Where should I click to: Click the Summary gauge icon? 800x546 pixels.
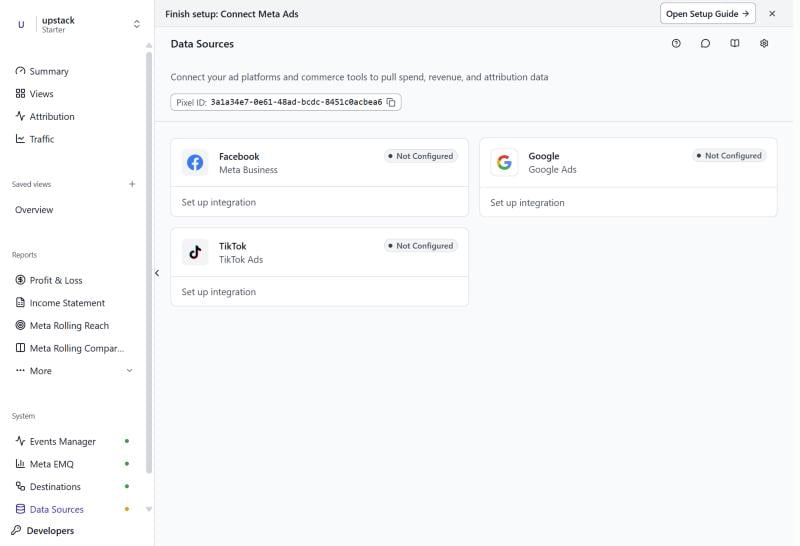(20, 71)
